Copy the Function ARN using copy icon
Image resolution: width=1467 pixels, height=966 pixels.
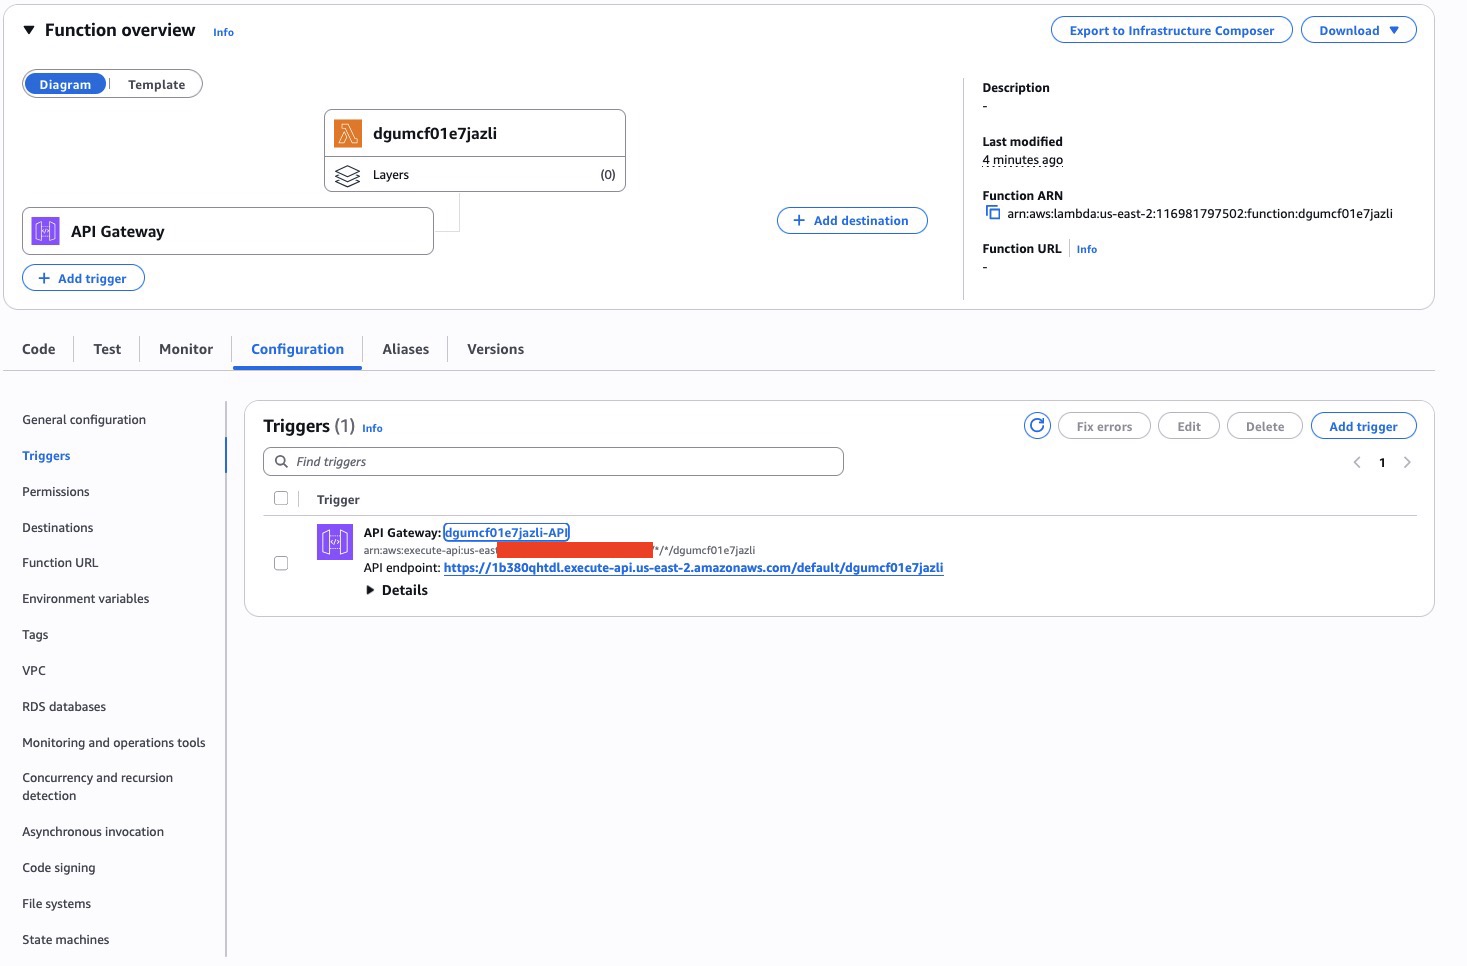point(993,213)
